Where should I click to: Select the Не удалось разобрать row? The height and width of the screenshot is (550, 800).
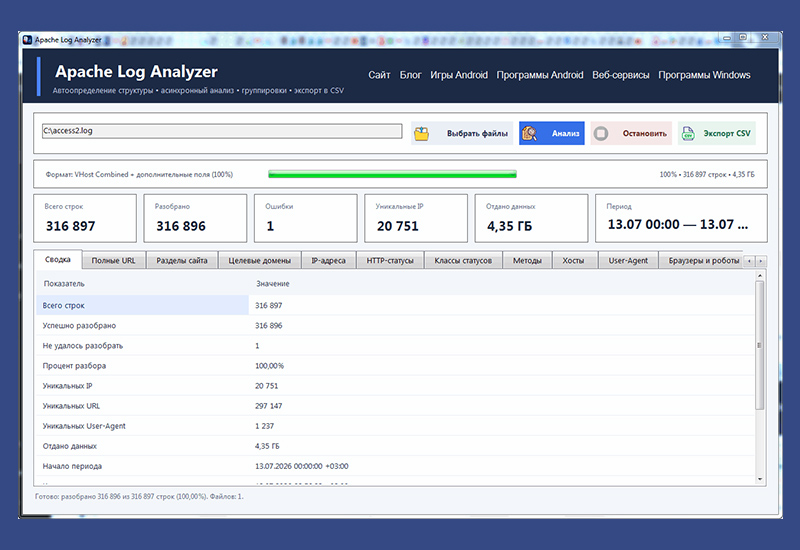pos(395,345)
